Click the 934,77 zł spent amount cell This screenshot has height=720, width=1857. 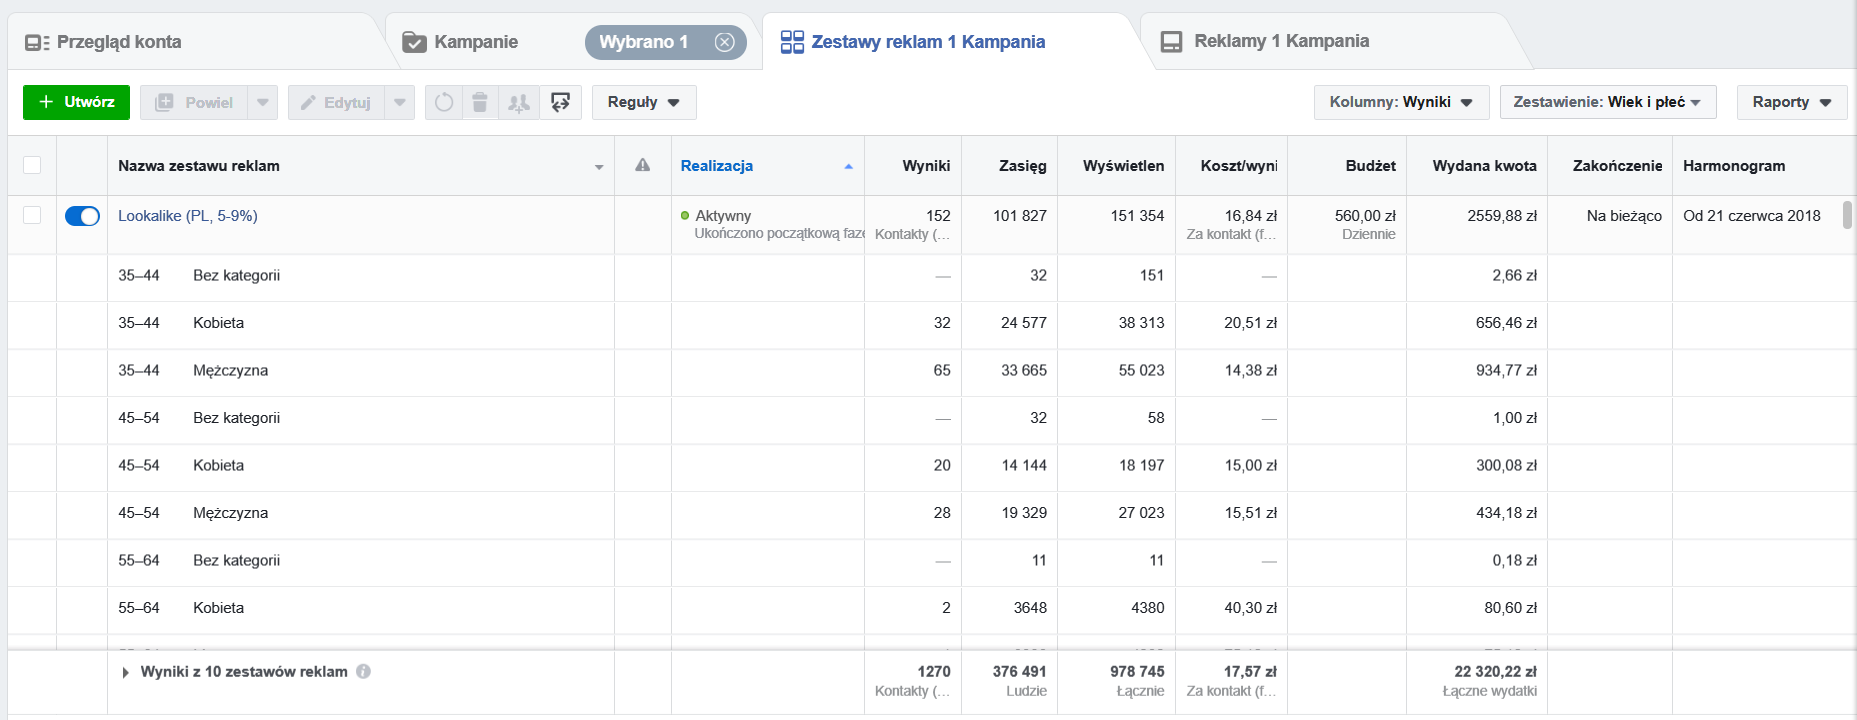(1506, 370)
